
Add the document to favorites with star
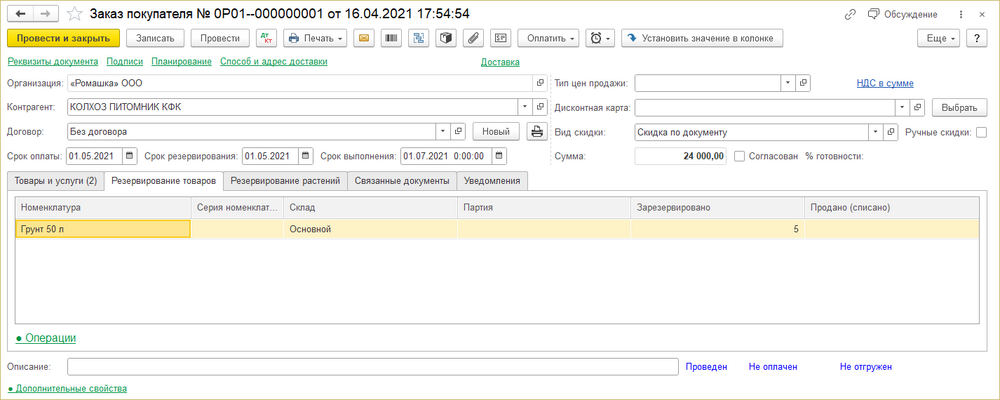[x=75, y=14]
